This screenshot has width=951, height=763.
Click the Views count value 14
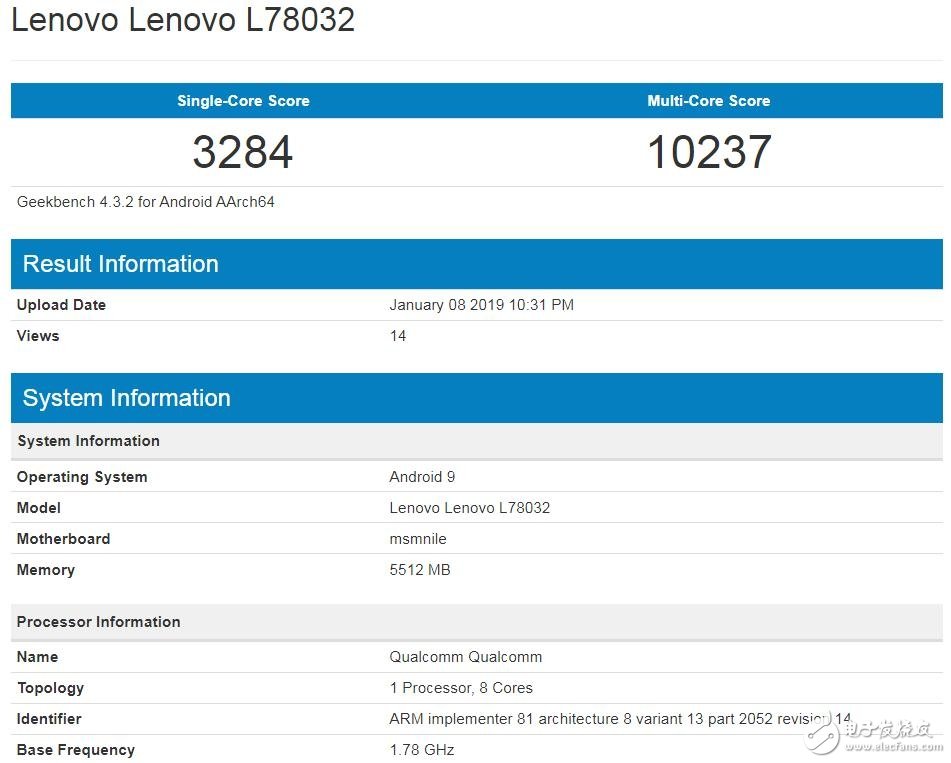pos(398,336)
